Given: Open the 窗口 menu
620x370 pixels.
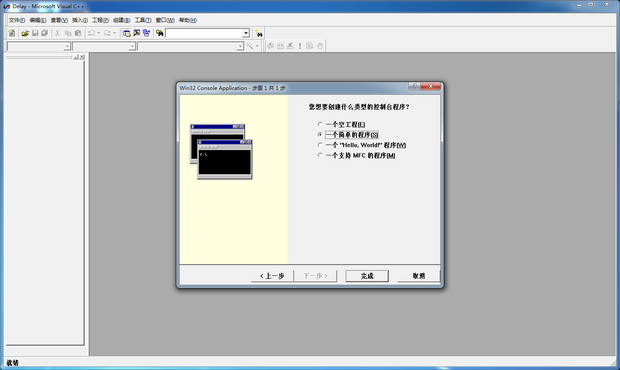Looking at the screenshot, I should [164, 20].
